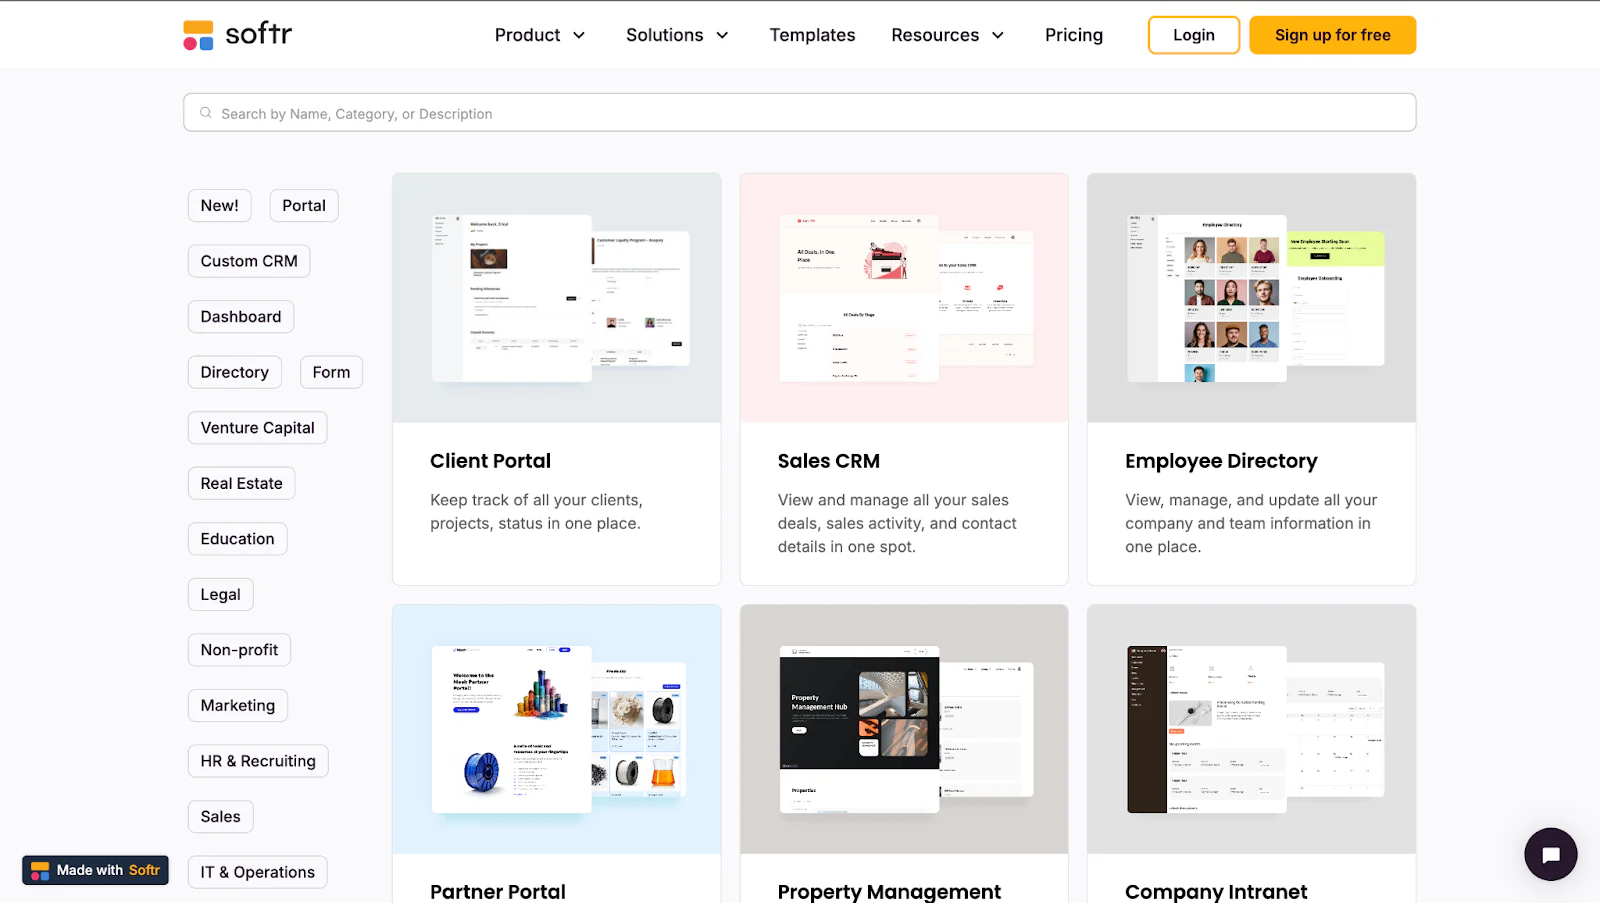Select the Education category filter
Image resolution: width=1600 pixels, height=903 pixels.
point(237,538)
